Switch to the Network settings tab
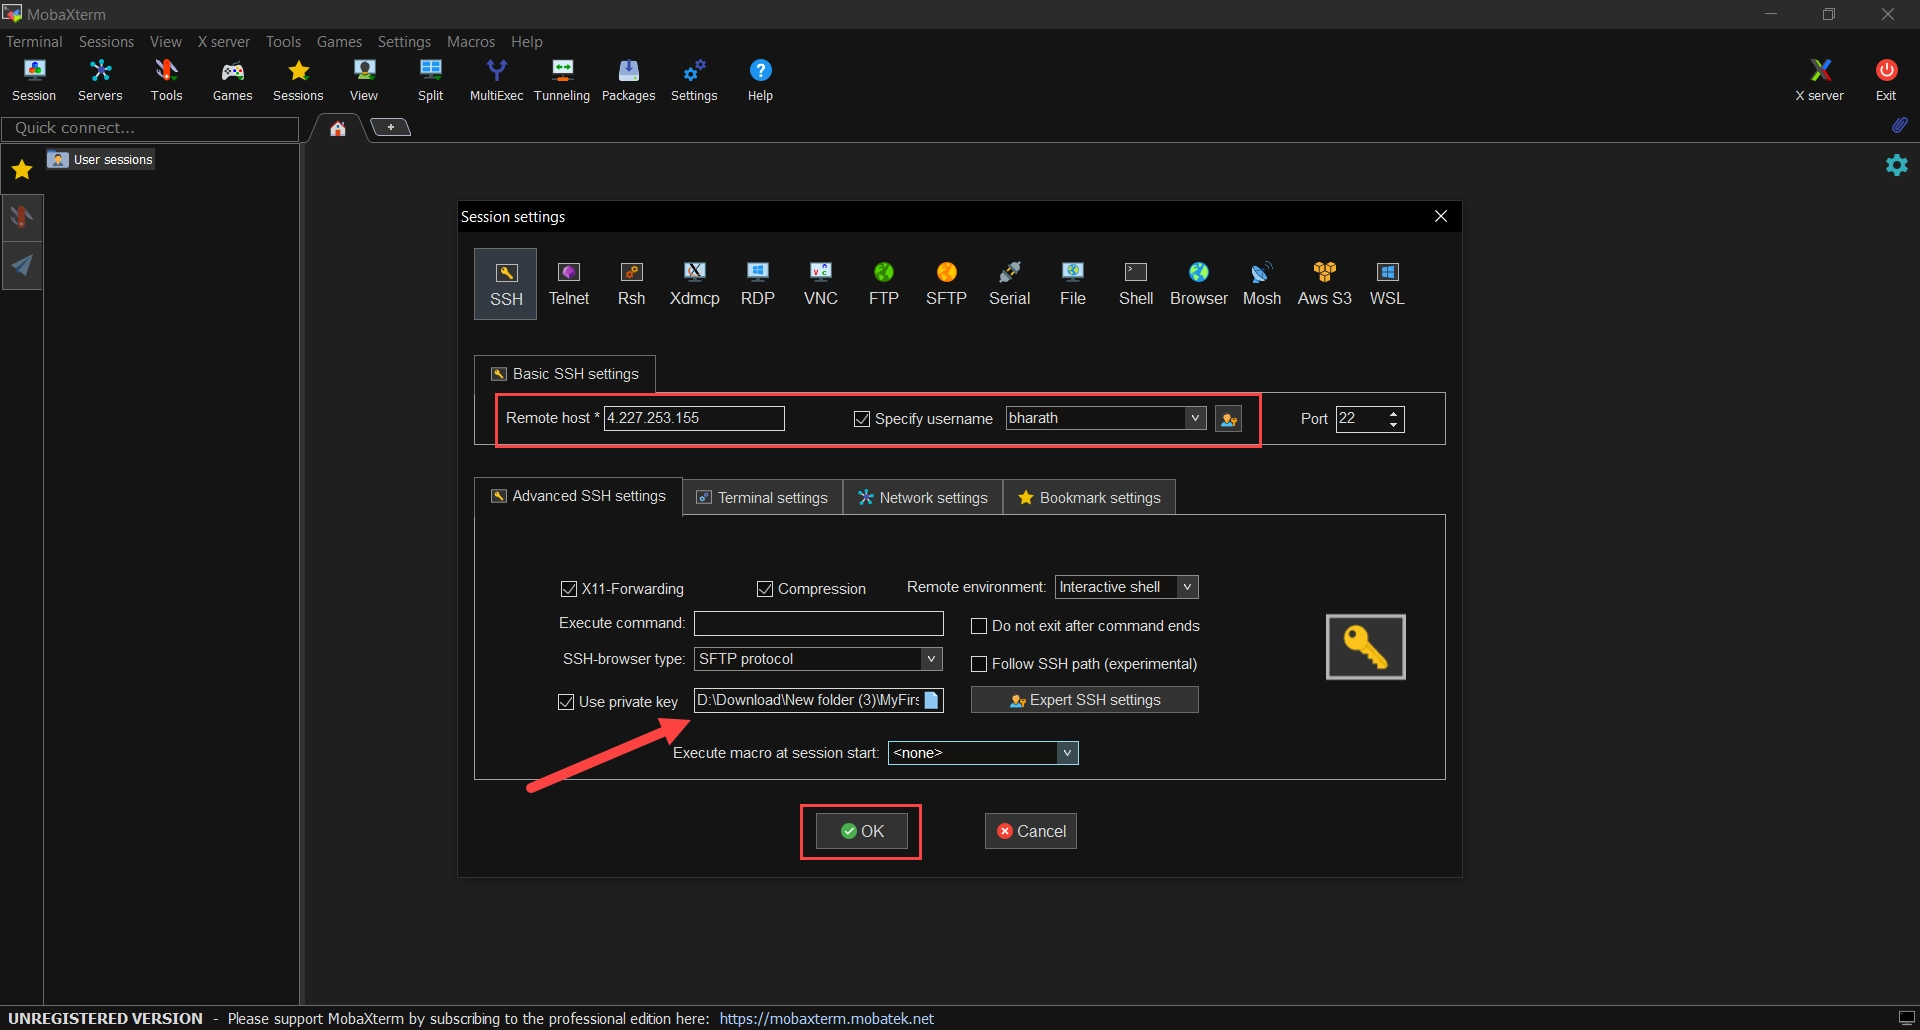Viewport: 1920px width, 1030px height. (x=923, y=498)
